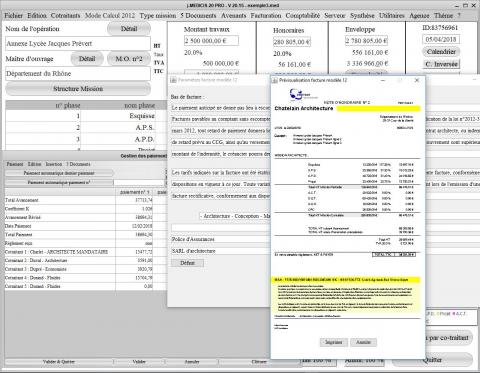This screenshot has width=480, height=373.
Task: Click Paiement automatique paiement n° button
Action: point(59,183)
